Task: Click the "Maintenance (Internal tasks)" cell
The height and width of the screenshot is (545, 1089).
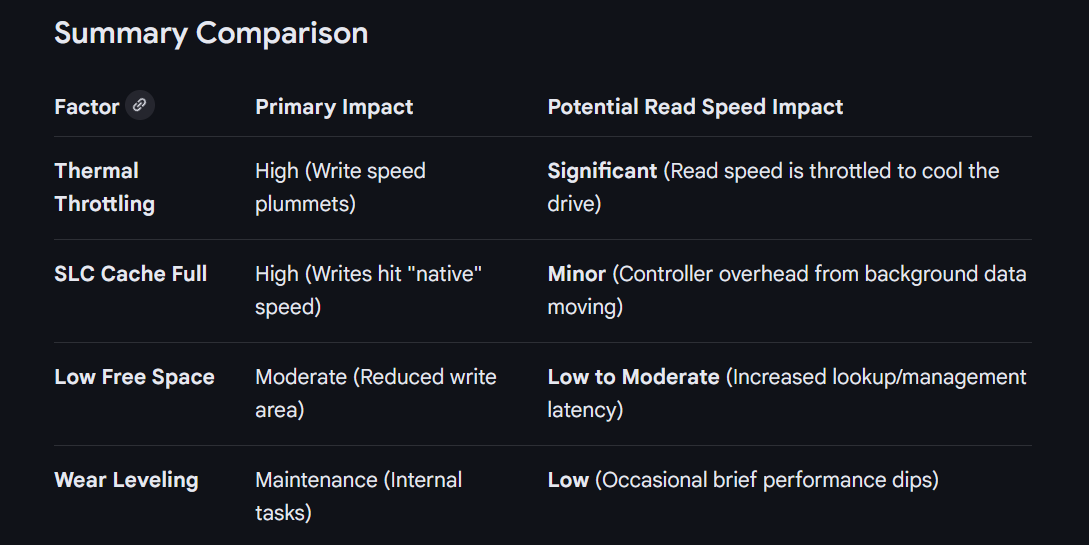Action: [x=358, y=496]
